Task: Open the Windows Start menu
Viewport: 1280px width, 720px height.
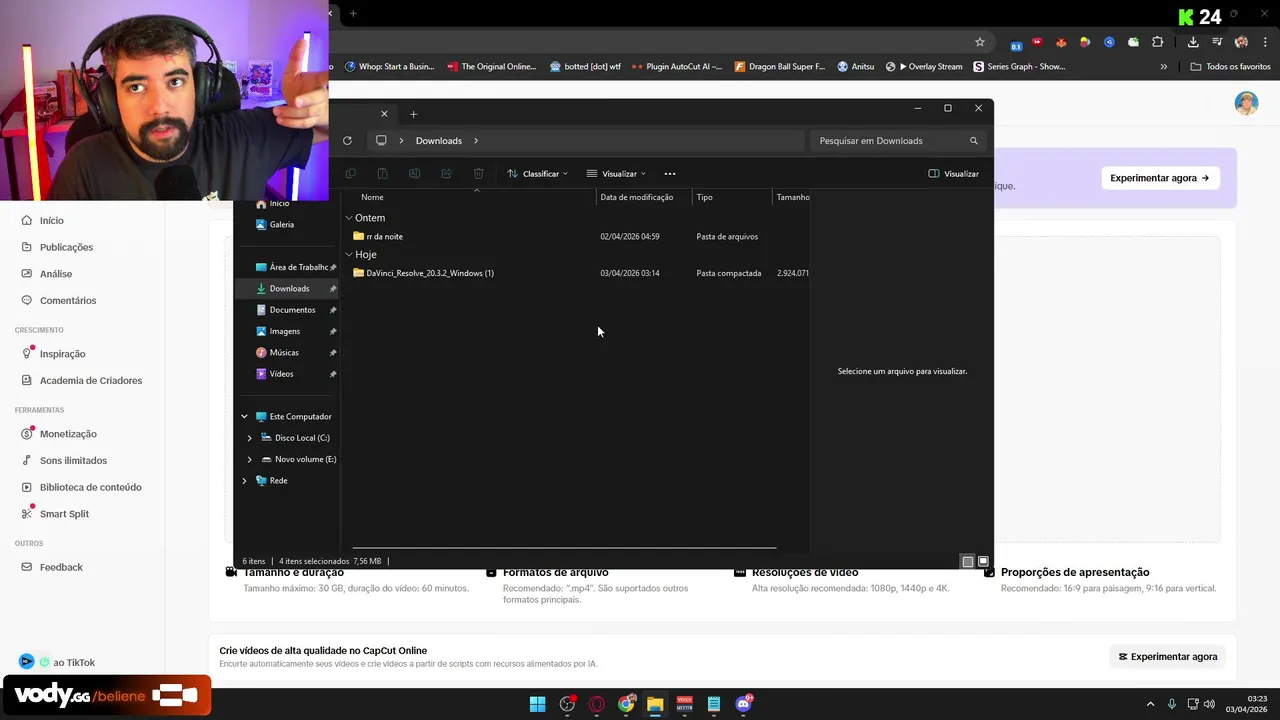Action: click(x=537, y=704)
